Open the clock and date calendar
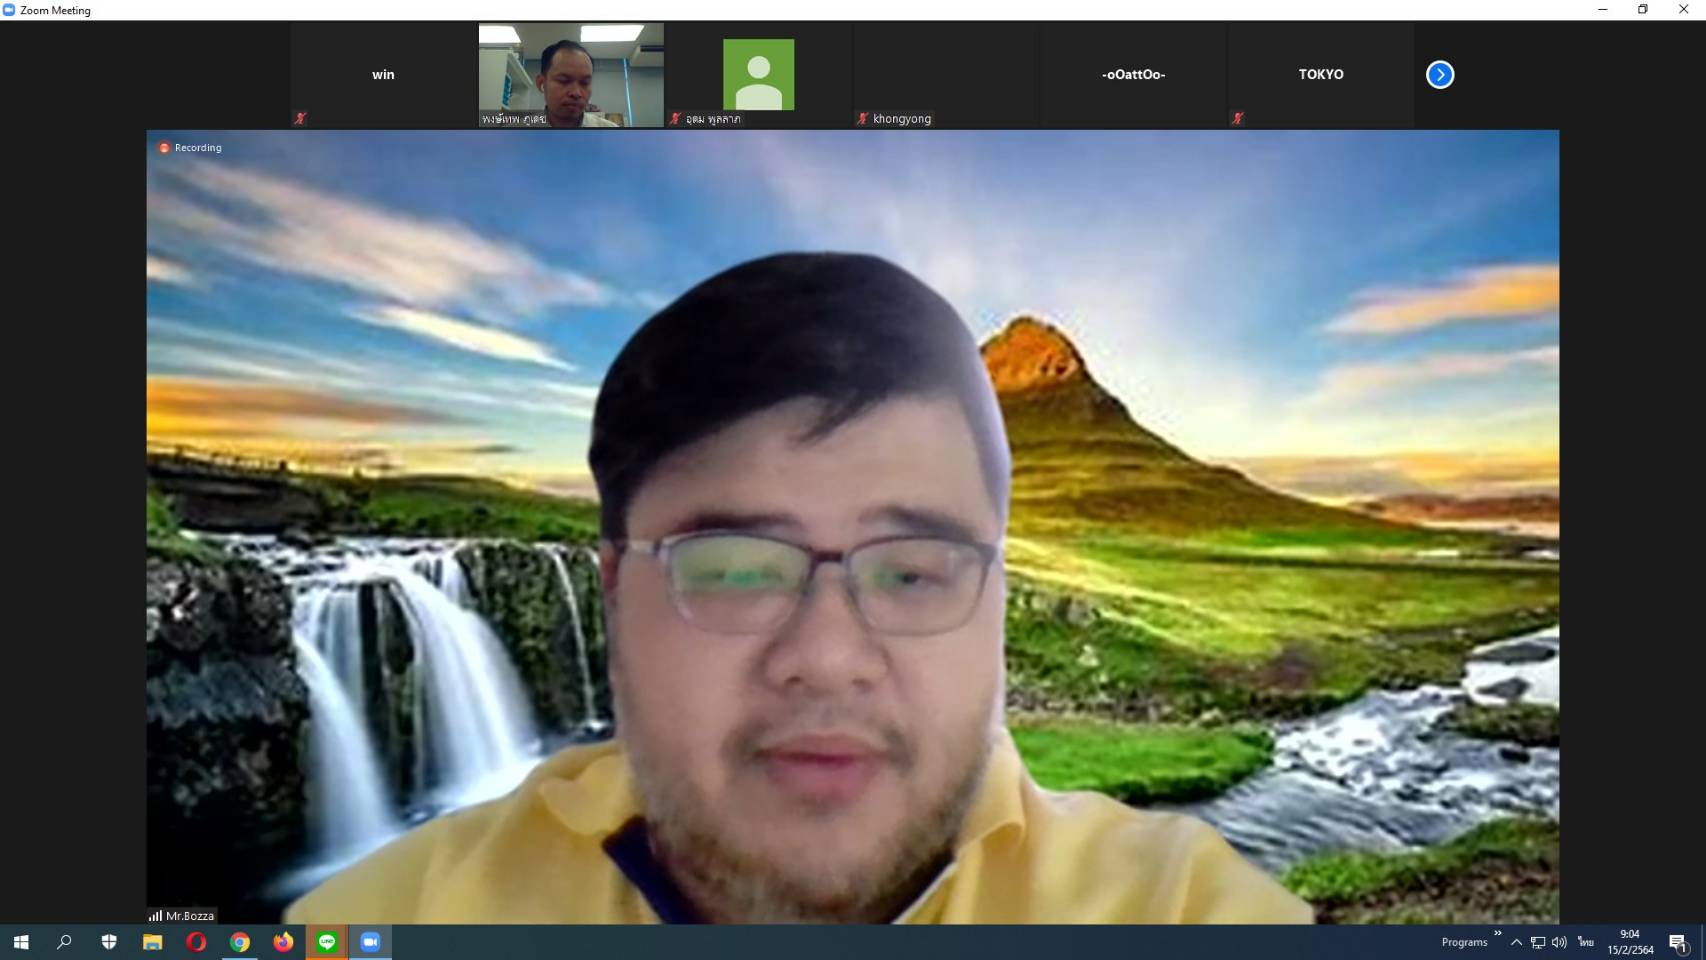Screen dimensions: 1706x960 point(1630,942)
